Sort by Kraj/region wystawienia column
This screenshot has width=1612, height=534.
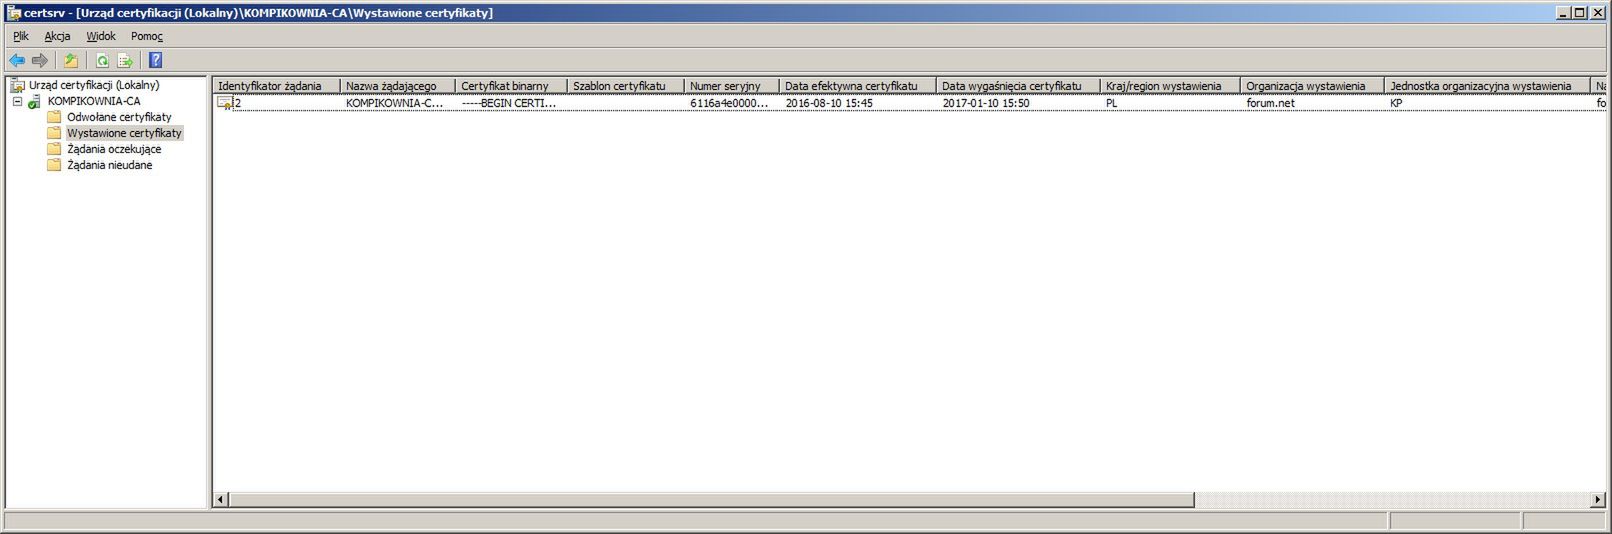click(x=1170, y=86)
